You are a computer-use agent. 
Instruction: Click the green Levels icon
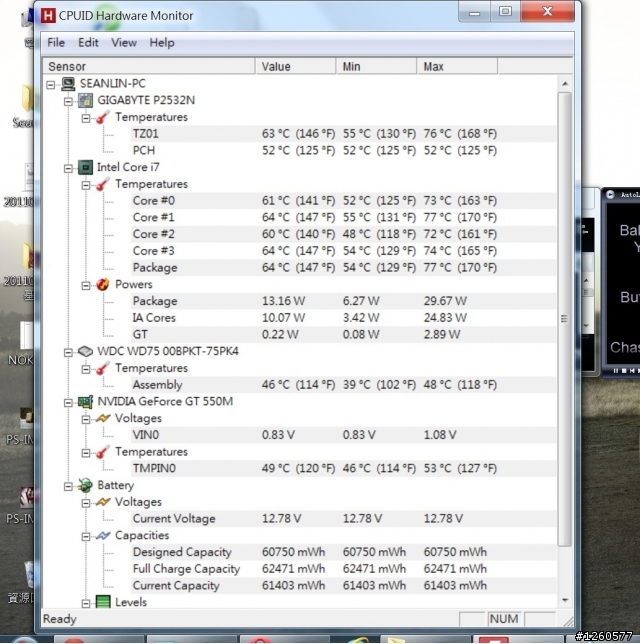tap(103, 602)
